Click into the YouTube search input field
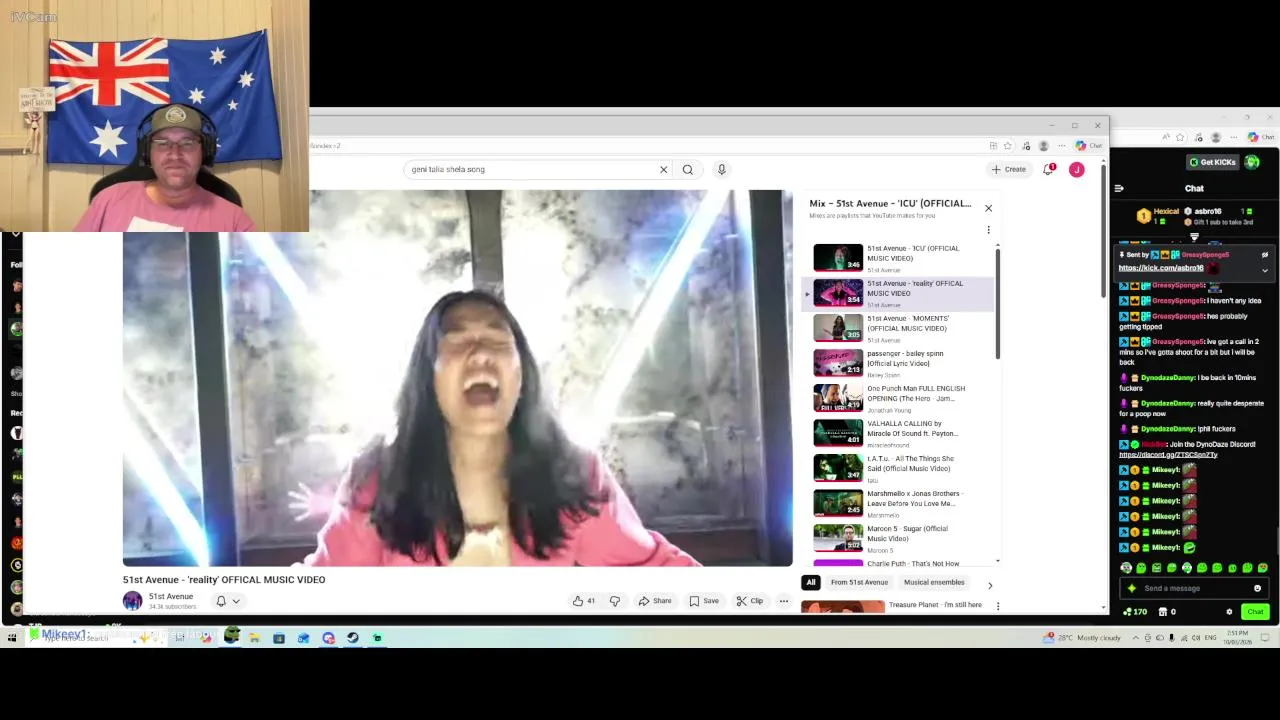1280x720 pixels. coord(530,169)
